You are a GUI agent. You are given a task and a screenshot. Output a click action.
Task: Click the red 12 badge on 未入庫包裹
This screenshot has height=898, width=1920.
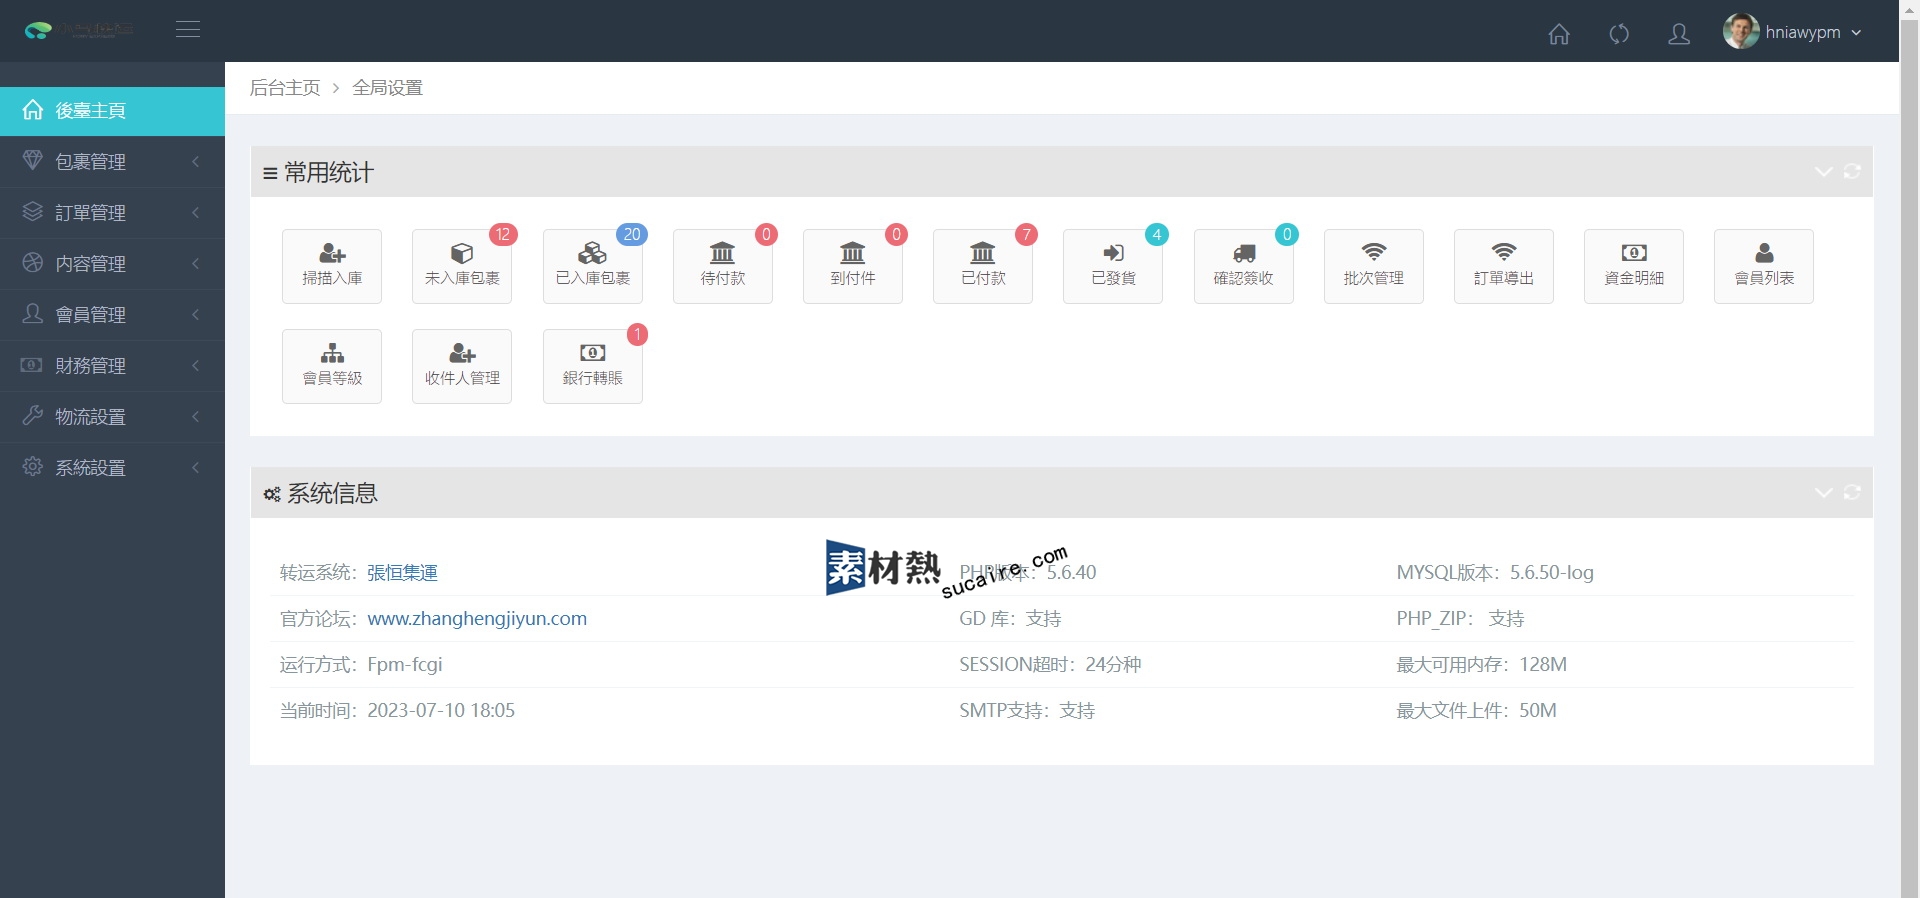[503, 234]
